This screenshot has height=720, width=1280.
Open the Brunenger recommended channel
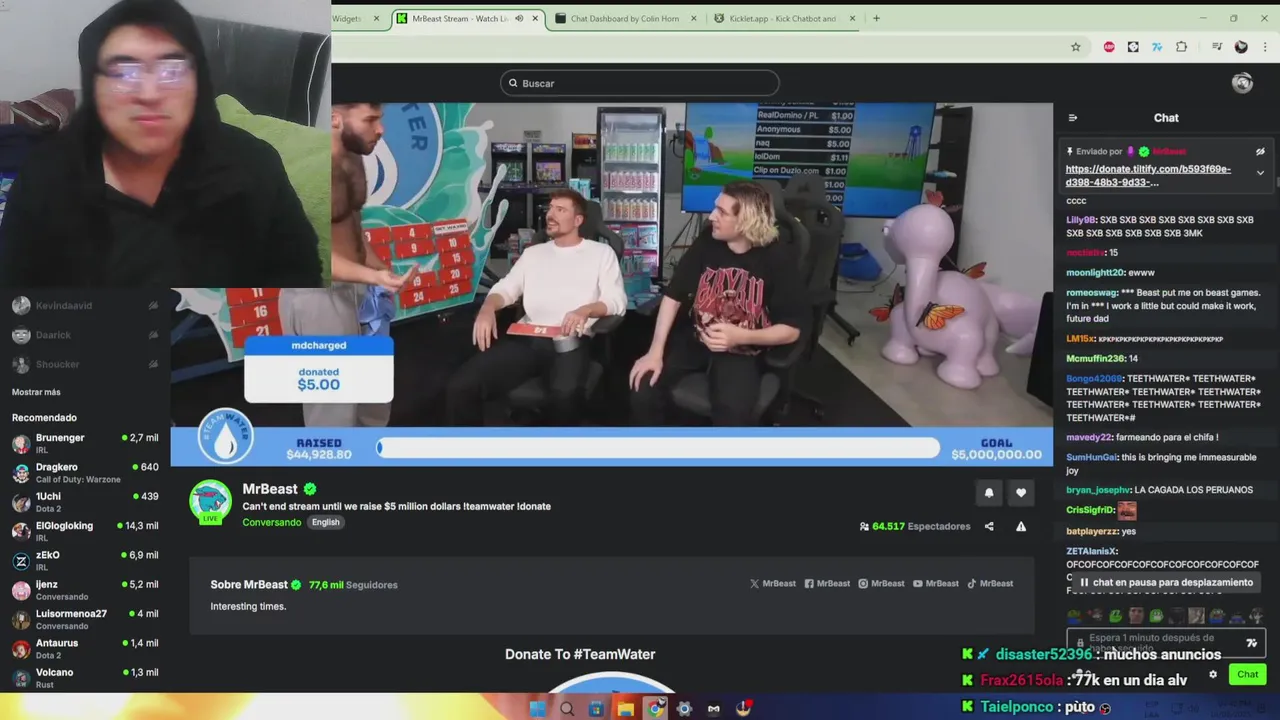(x=85, y=443)
